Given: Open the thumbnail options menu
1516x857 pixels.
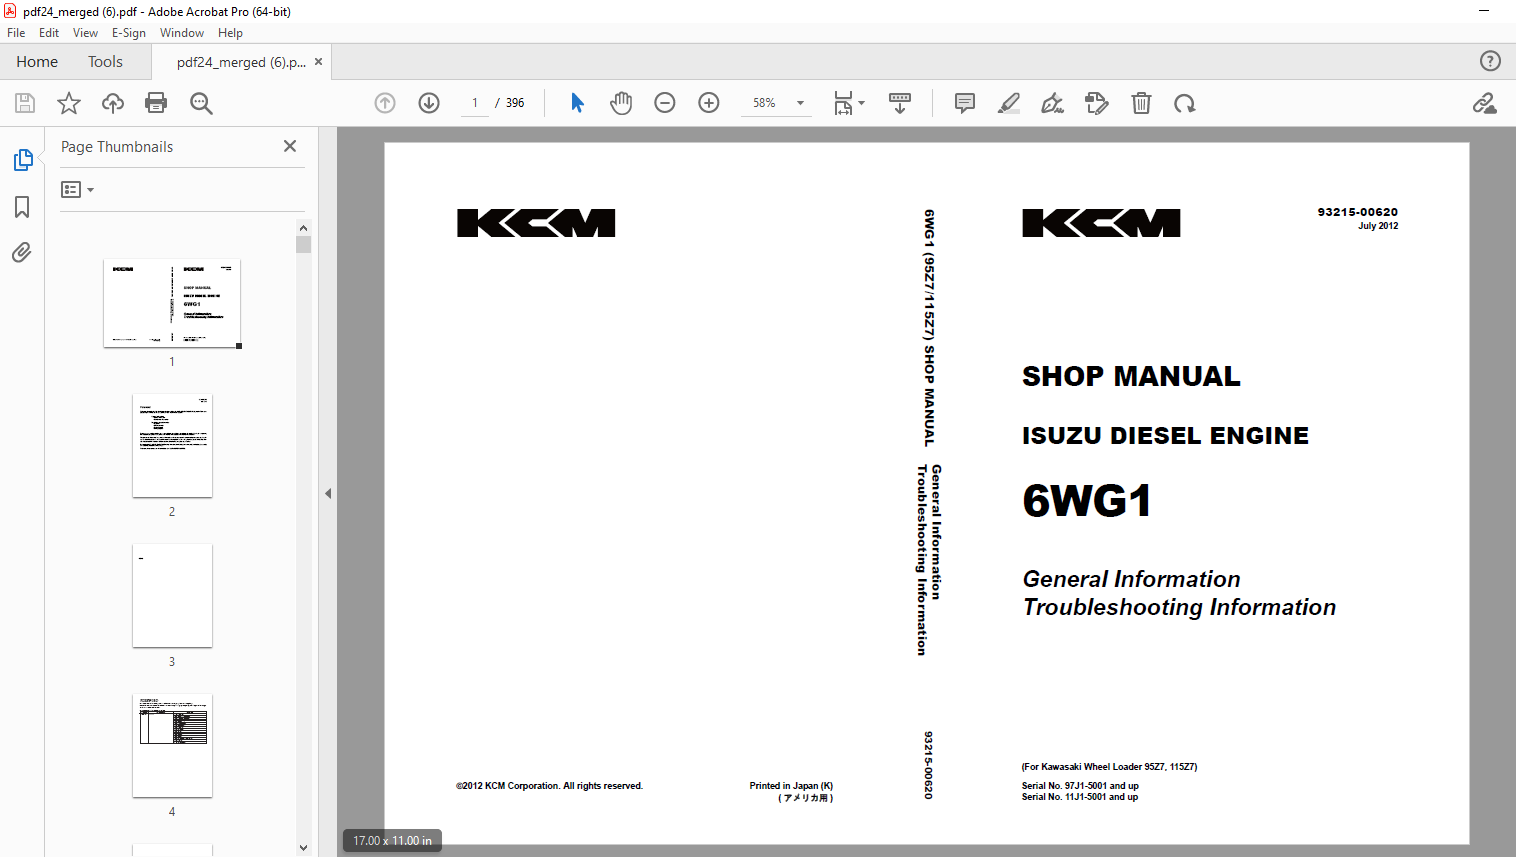Looking at the screenshot, I should 77,190.
